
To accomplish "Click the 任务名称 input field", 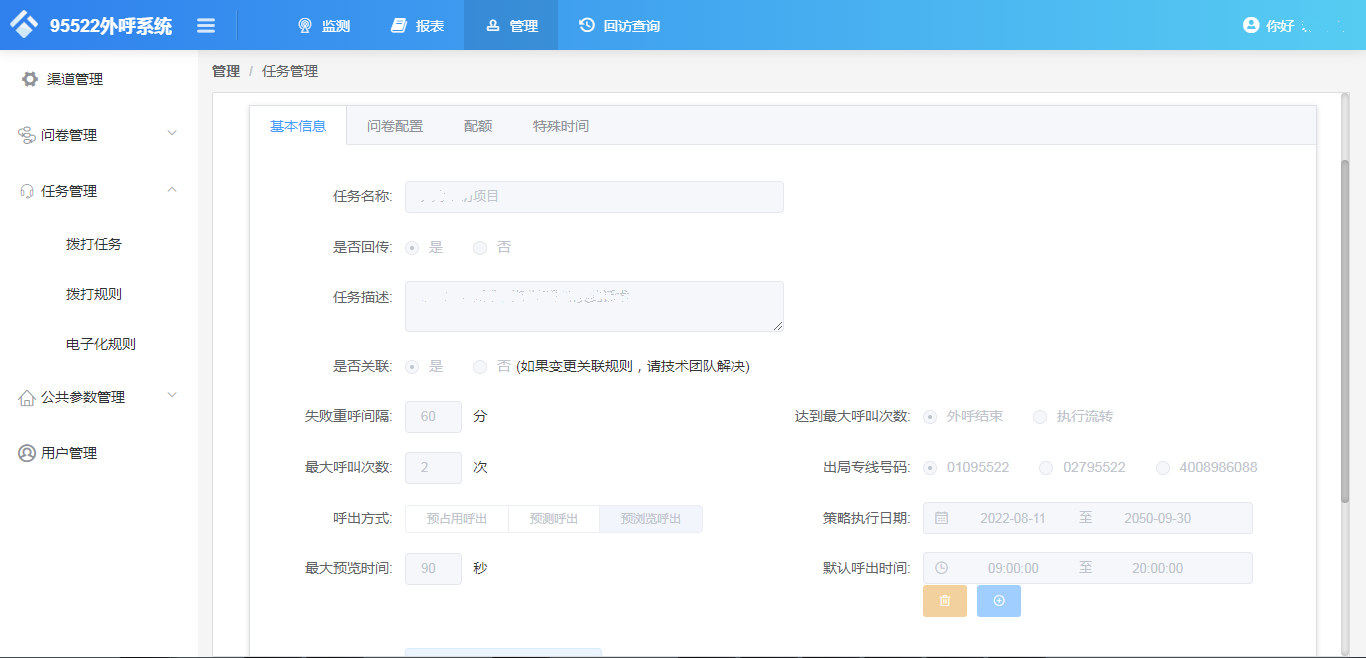I will (594, 196).
